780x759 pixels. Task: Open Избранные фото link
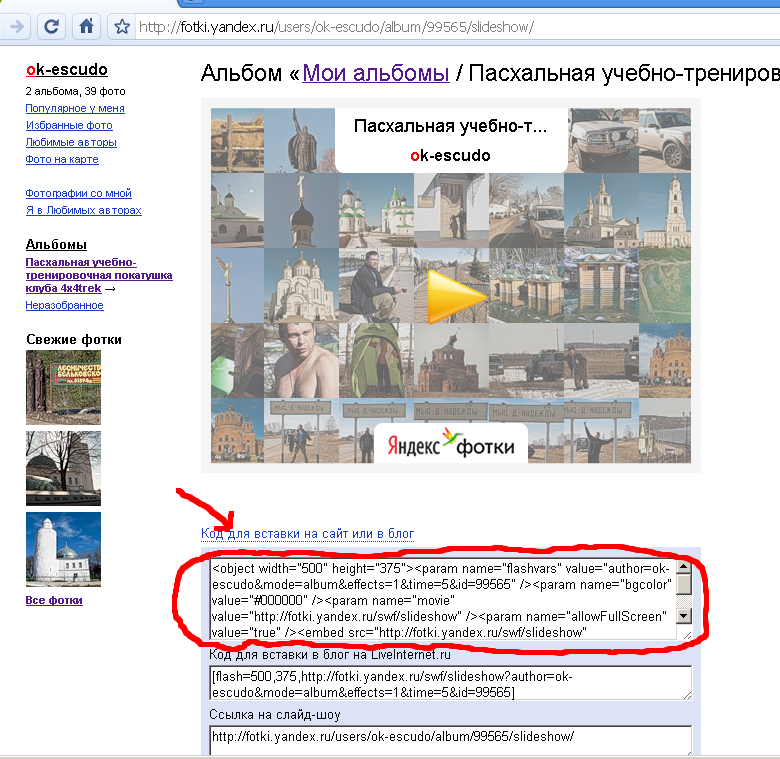tap(69, 125)
